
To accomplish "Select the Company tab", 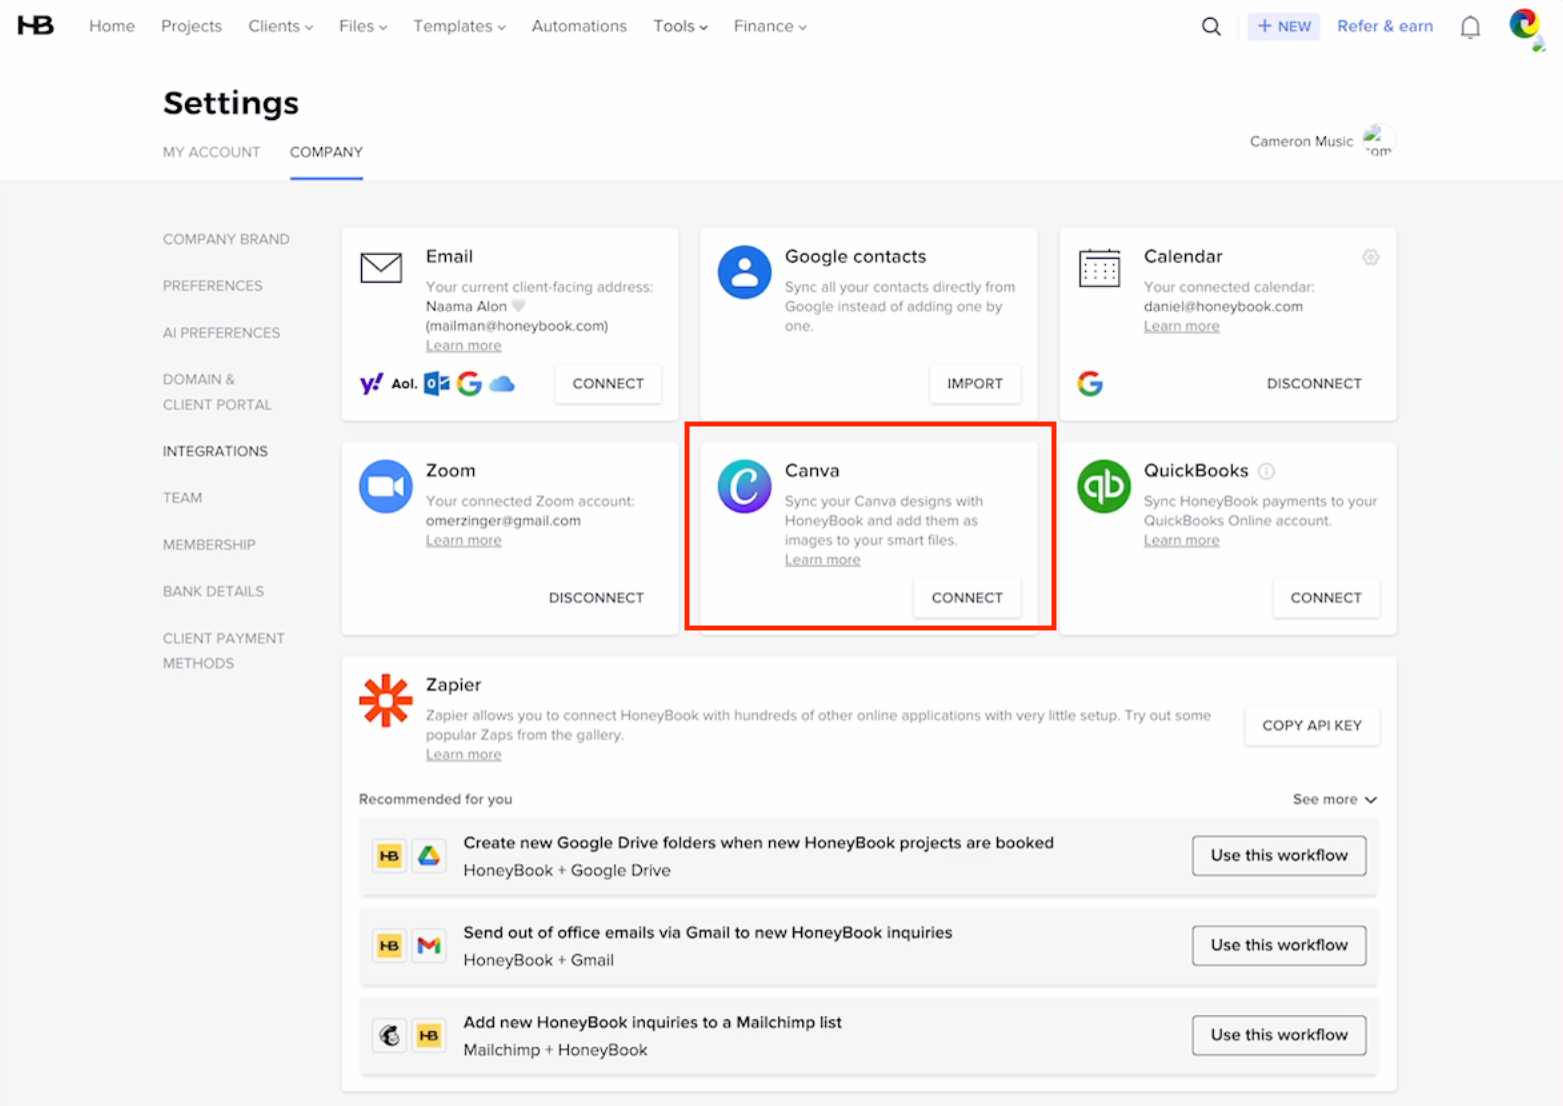I will (x=326, y=152).
